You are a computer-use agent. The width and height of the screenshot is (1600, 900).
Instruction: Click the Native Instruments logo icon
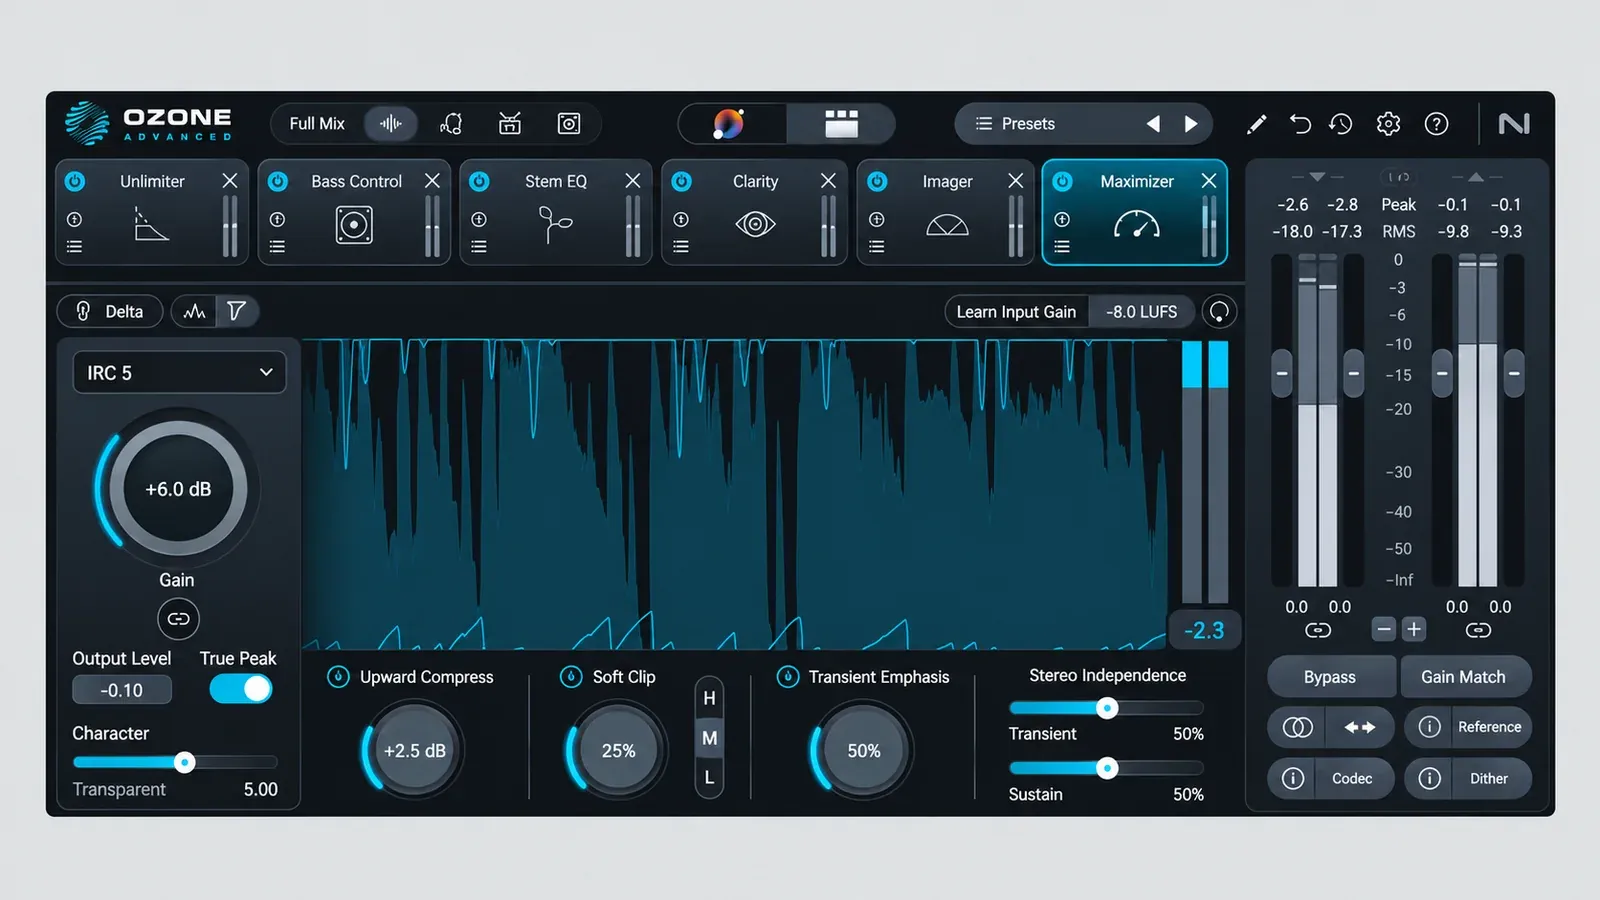pyautogui.click(x=1514, y=124)
